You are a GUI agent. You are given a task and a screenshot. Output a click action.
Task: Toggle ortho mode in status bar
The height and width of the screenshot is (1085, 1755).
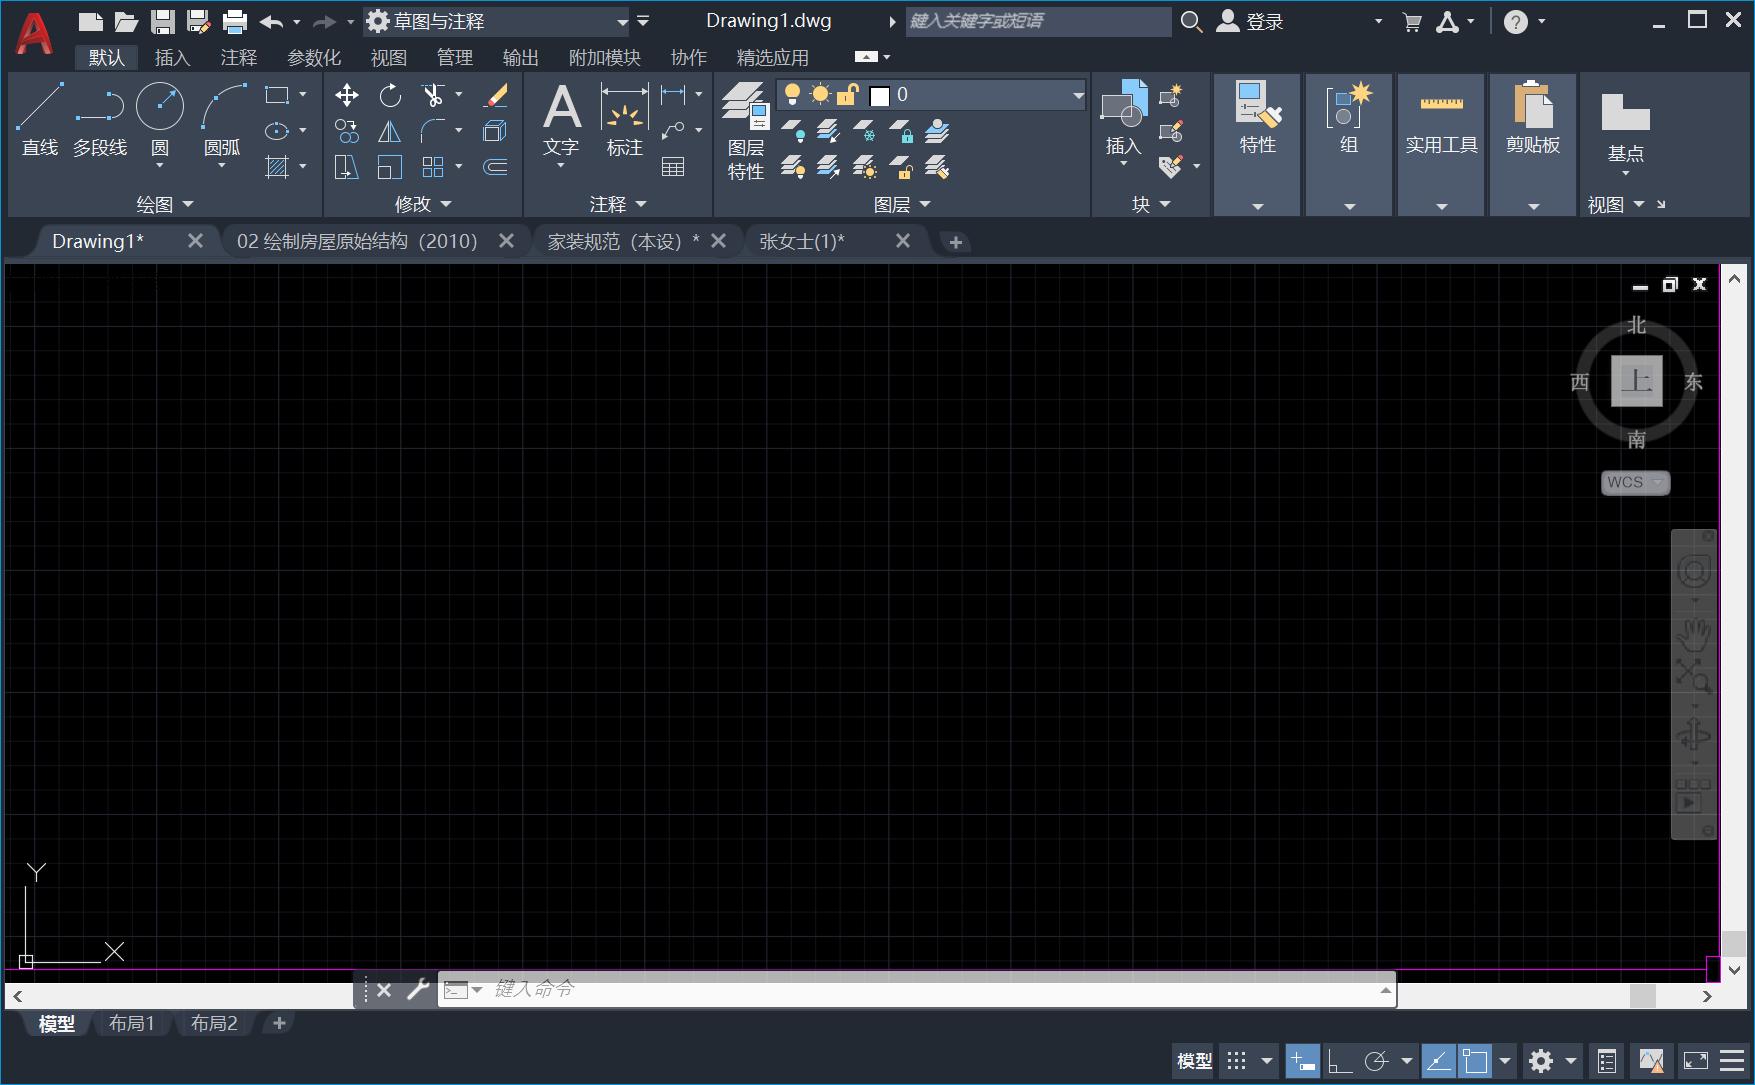click(x=1339, y=1061)
